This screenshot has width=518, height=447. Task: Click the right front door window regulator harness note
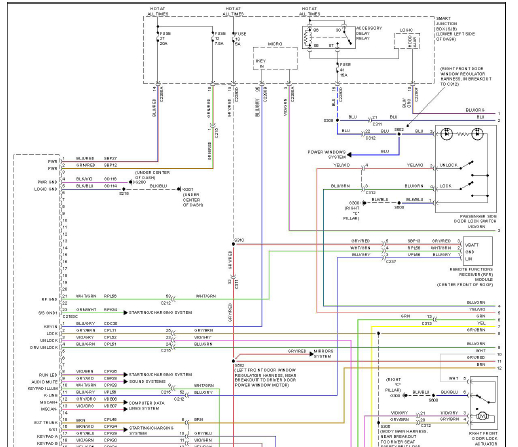point(466,76)
